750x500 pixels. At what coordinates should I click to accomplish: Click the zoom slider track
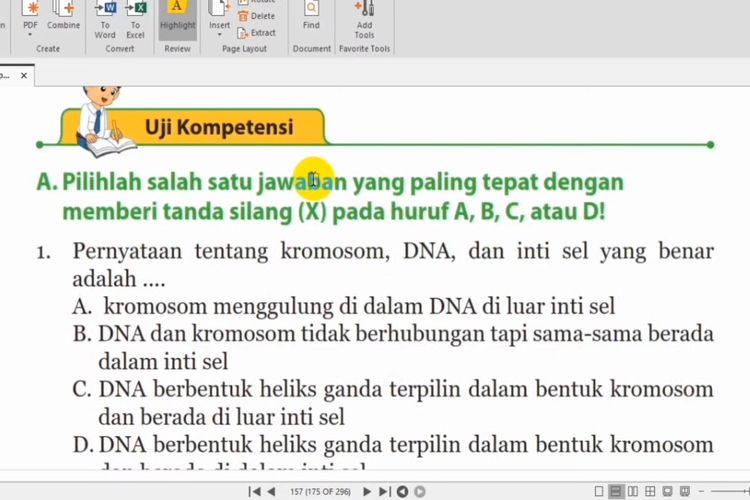coord(730,491)
